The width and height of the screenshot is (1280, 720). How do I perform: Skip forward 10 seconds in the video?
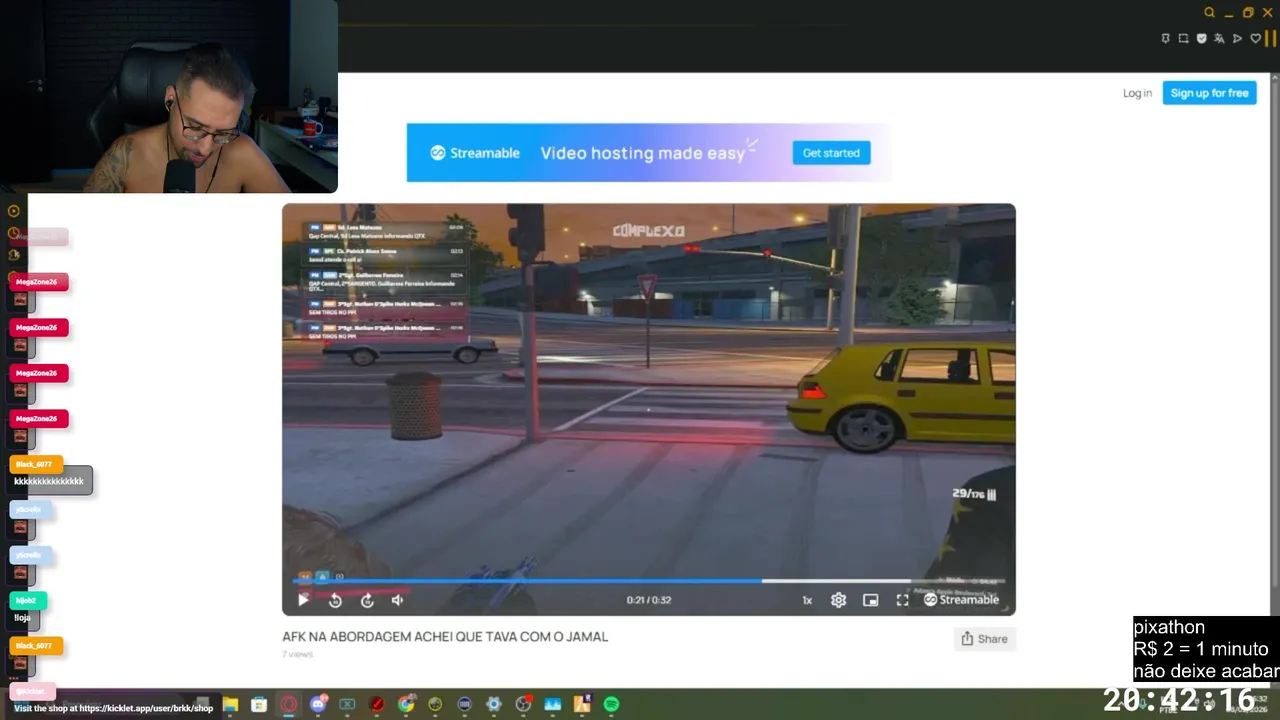tap(367, 600)
